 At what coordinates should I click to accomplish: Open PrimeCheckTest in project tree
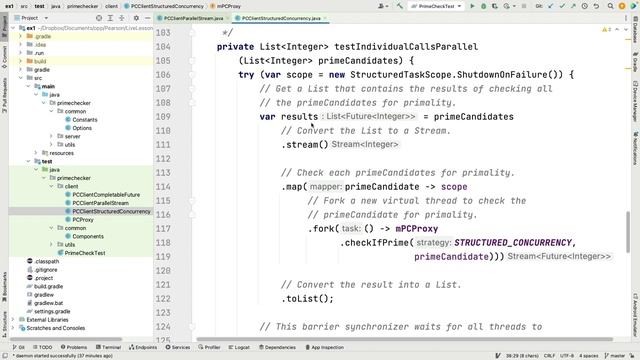(x=84, y=253)
